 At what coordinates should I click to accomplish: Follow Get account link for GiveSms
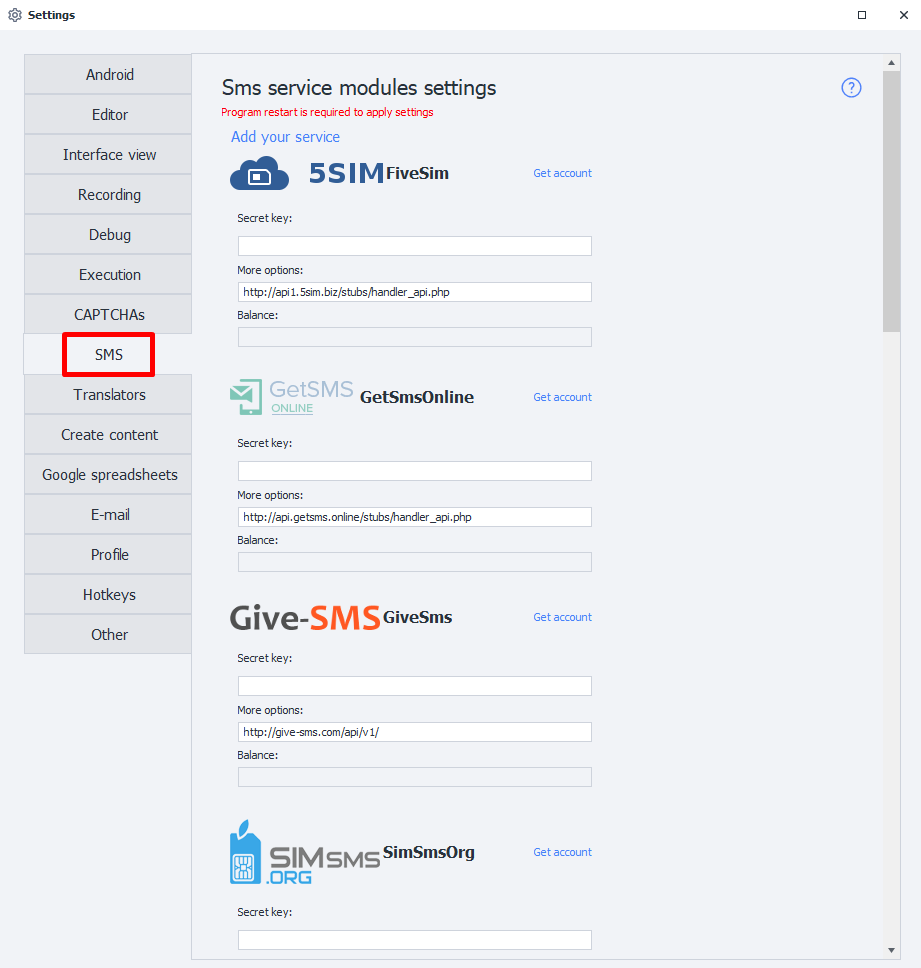(x=562, y=617)
